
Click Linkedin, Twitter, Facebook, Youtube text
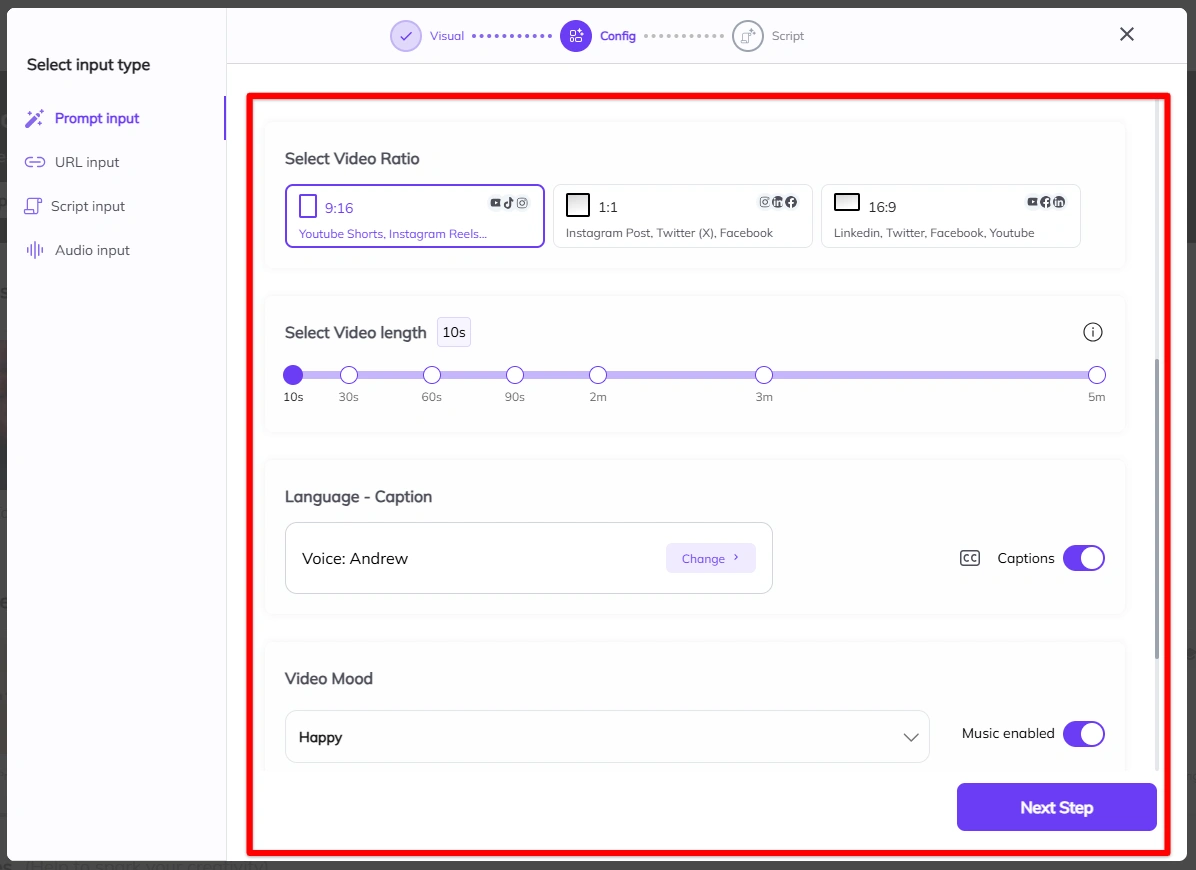934,233
